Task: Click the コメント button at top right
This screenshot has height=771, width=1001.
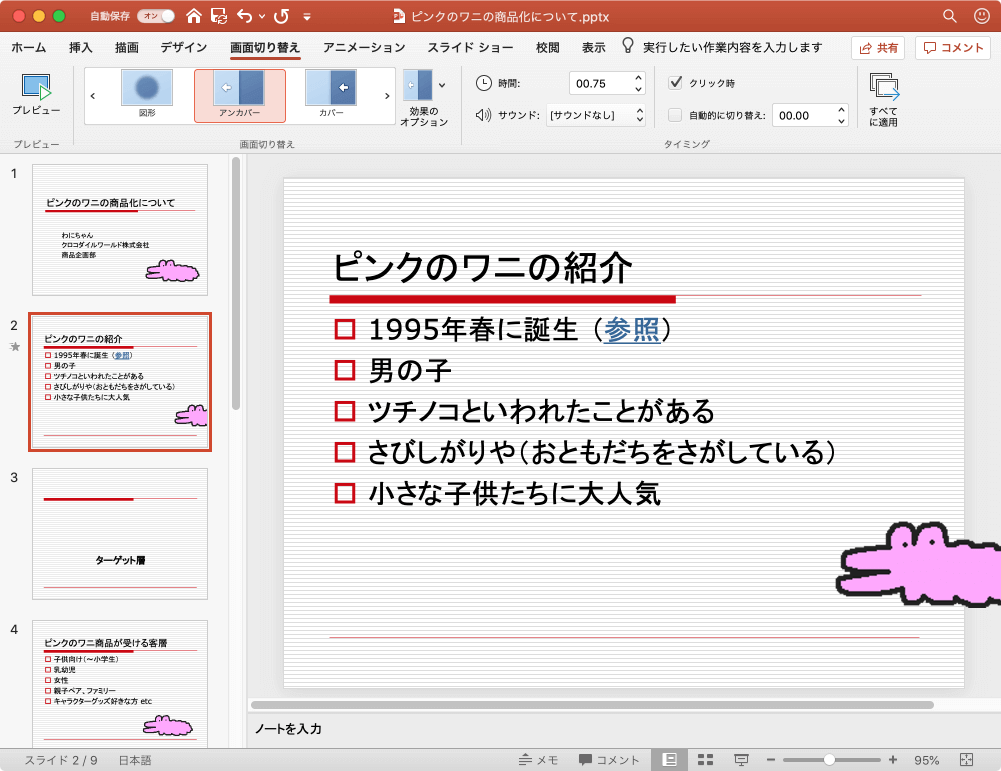Action: [953, 48]
